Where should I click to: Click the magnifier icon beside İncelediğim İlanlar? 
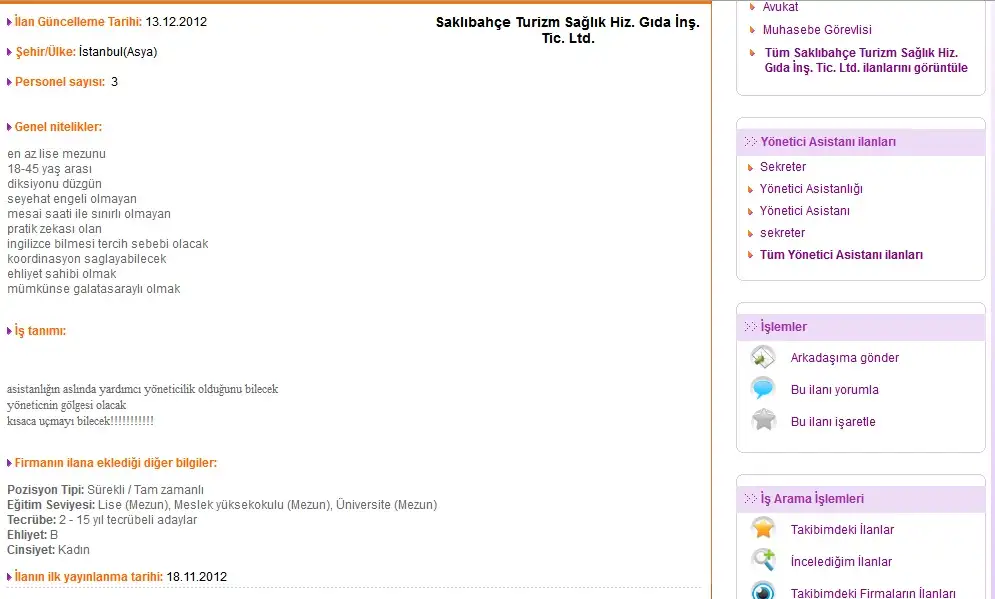tap(763, 560)
